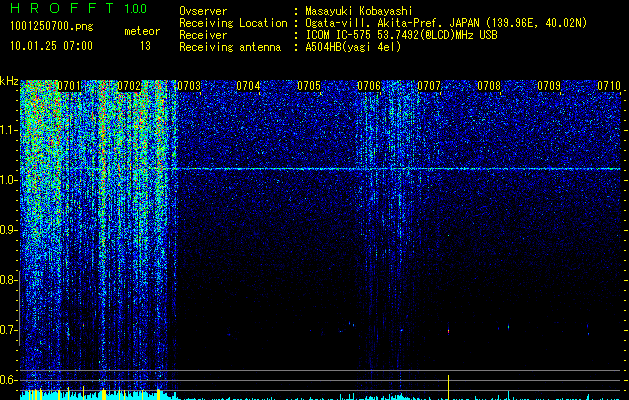This screenshot has height=400, width=629.
Task: Click the 0701 time marker
Action: (69, 86)
